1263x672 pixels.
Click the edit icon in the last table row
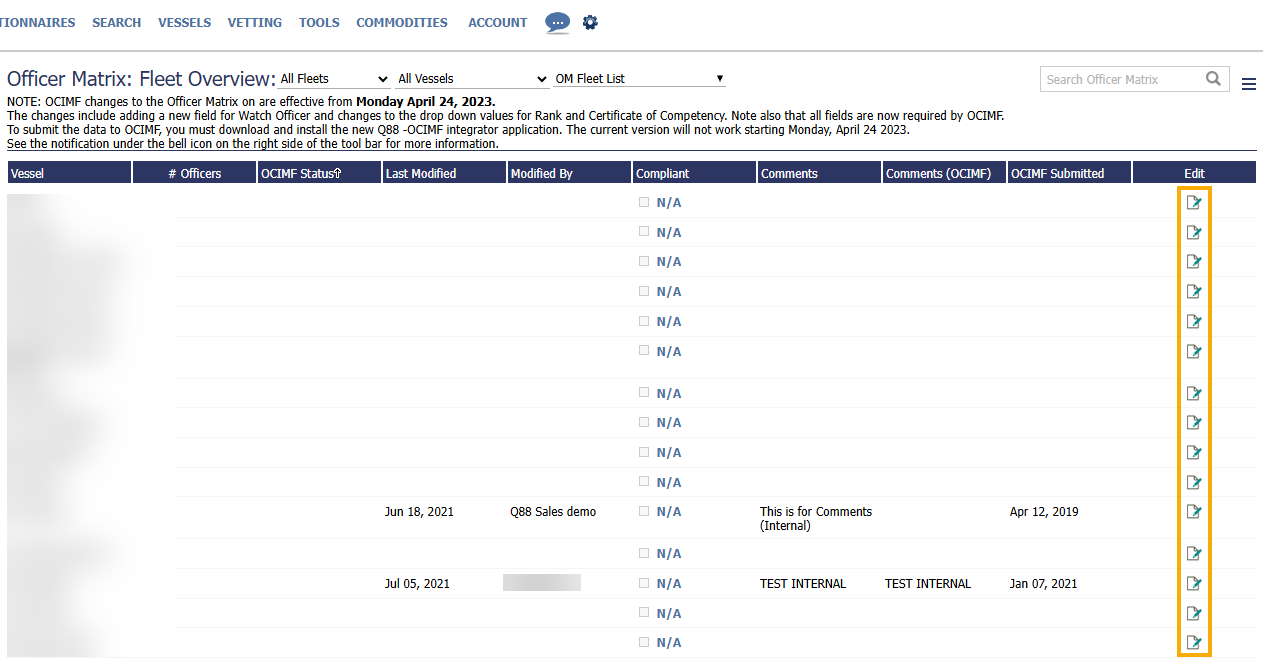(x=1193, y=643)
